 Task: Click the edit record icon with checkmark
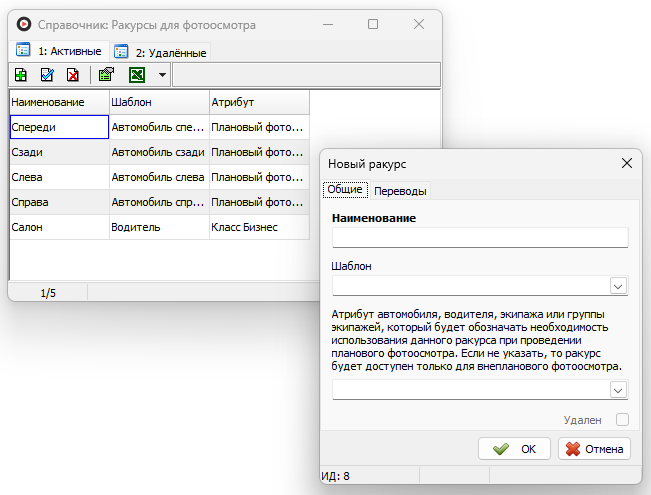click(47, 75)
